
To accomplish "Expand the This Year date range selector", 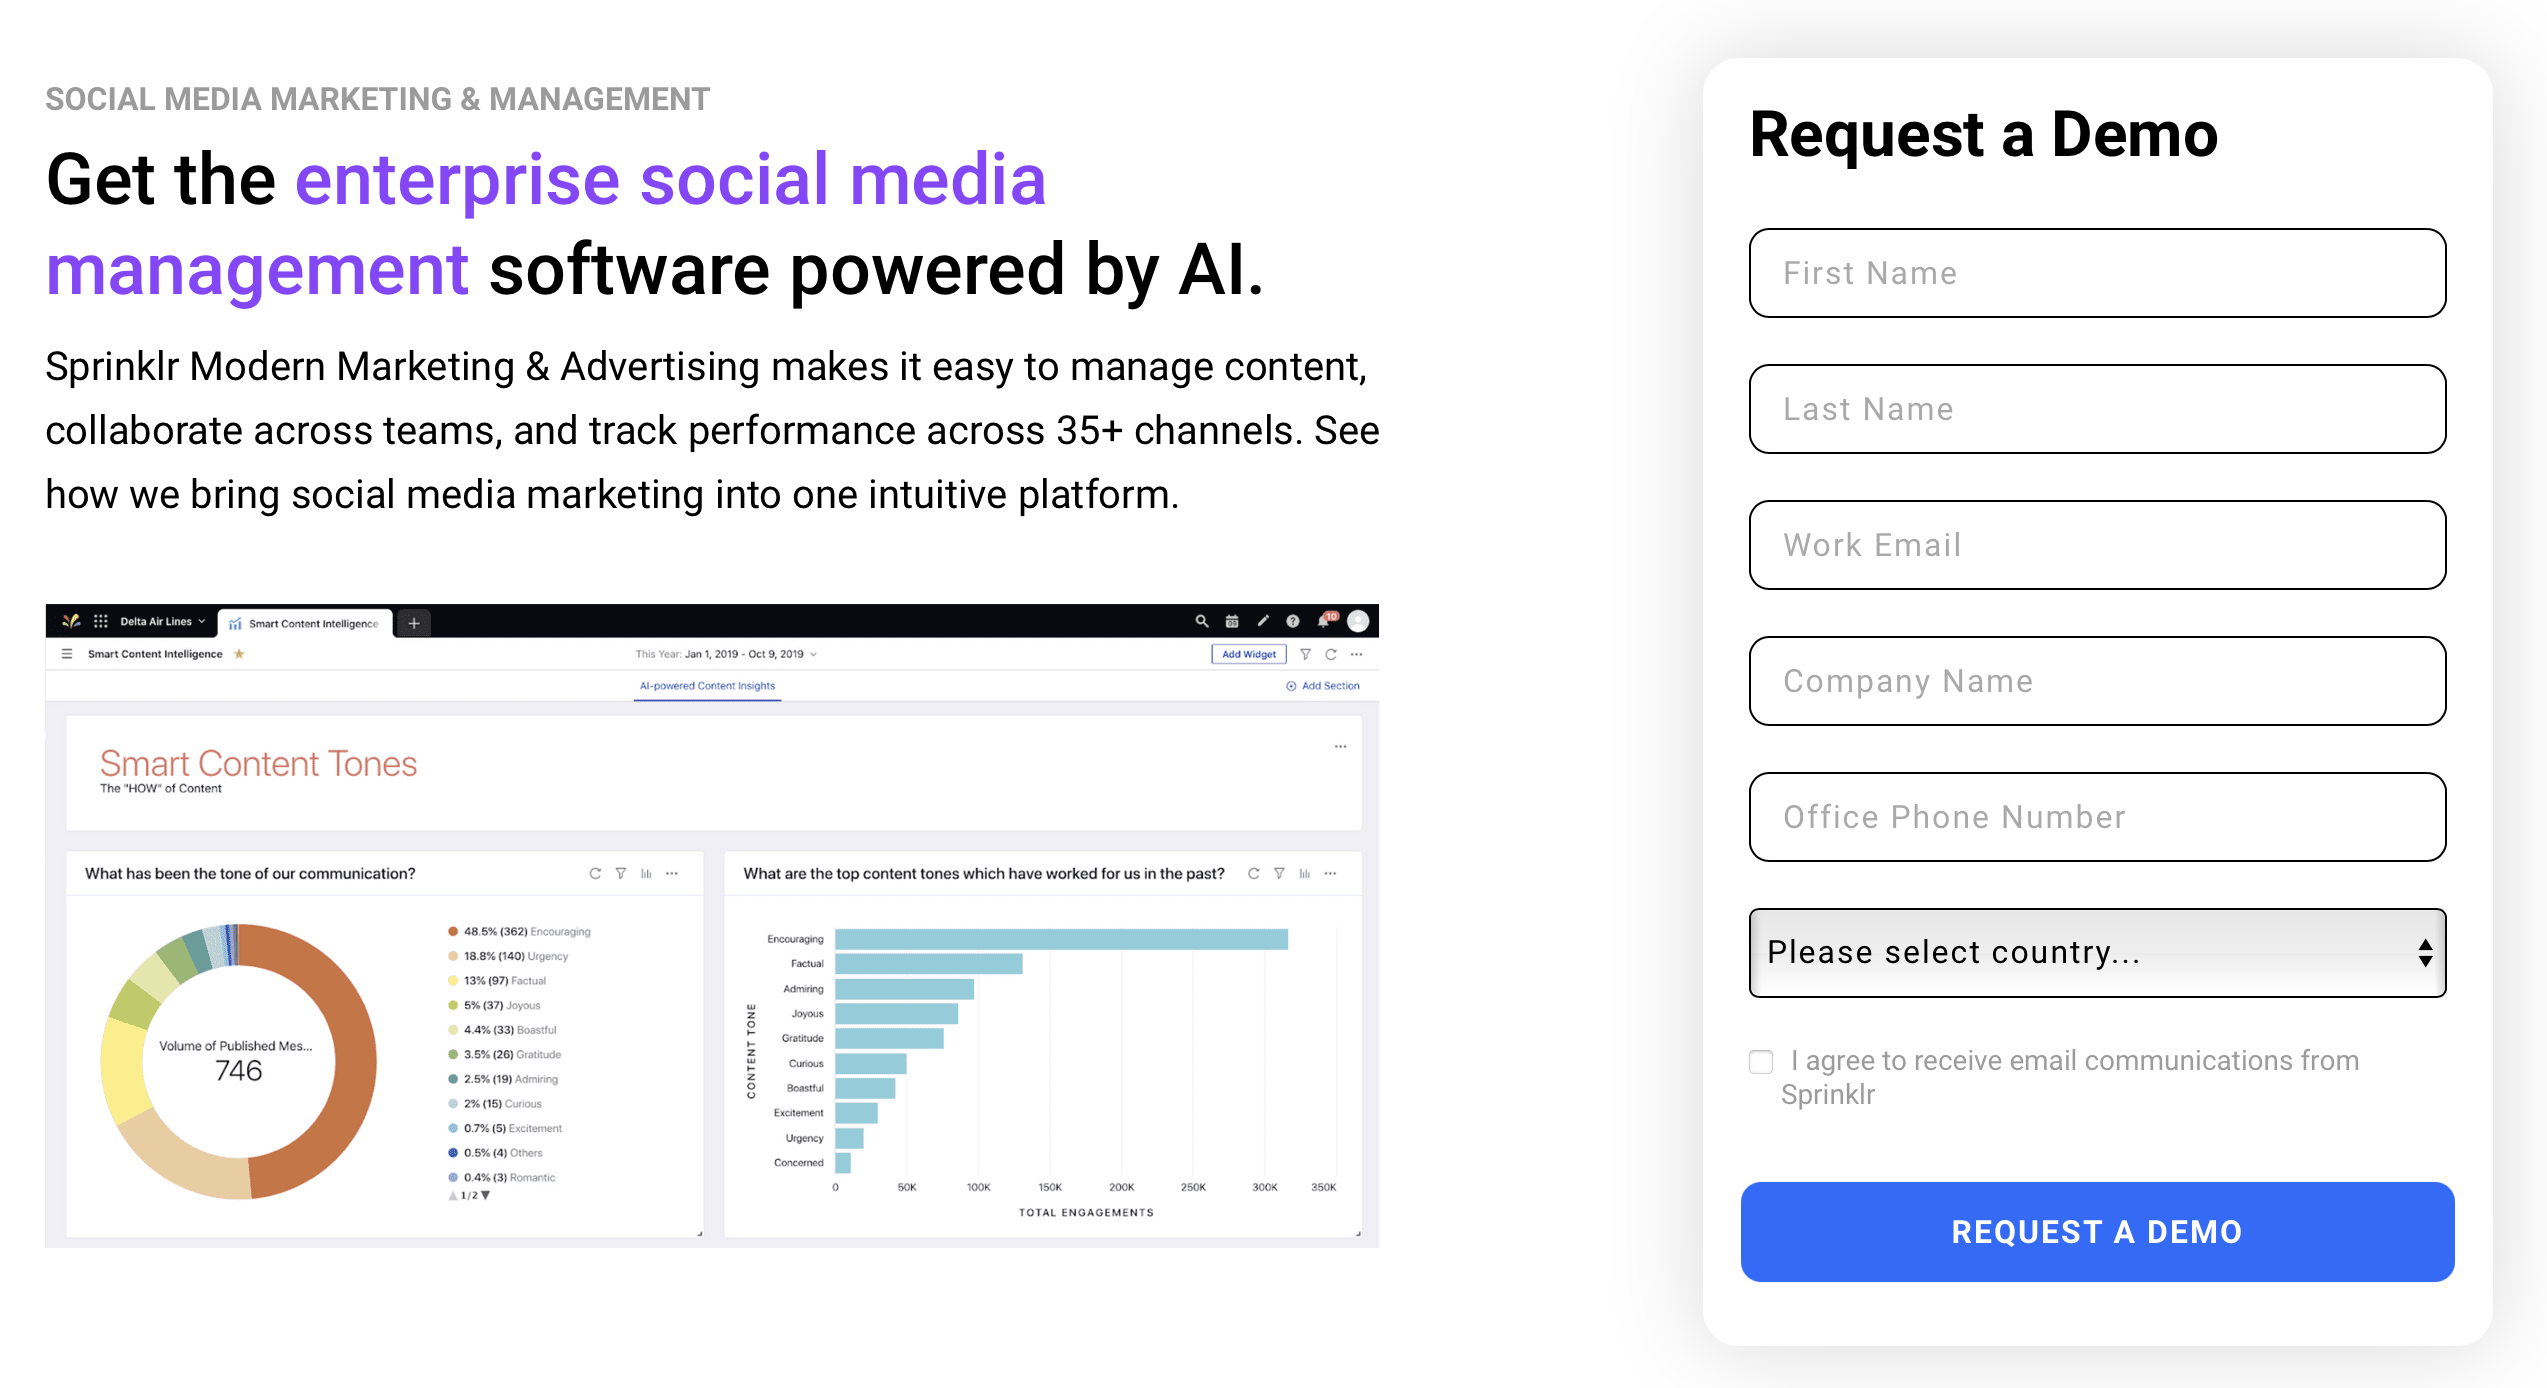I will pyautogui.click(x=726, y=654).
